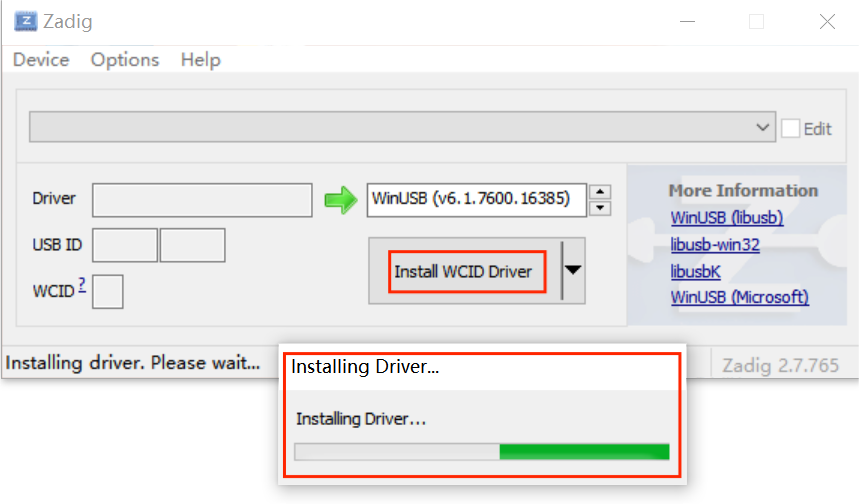Select next driver with up arrow
This screenshot has height=504, width=859.
600,192
